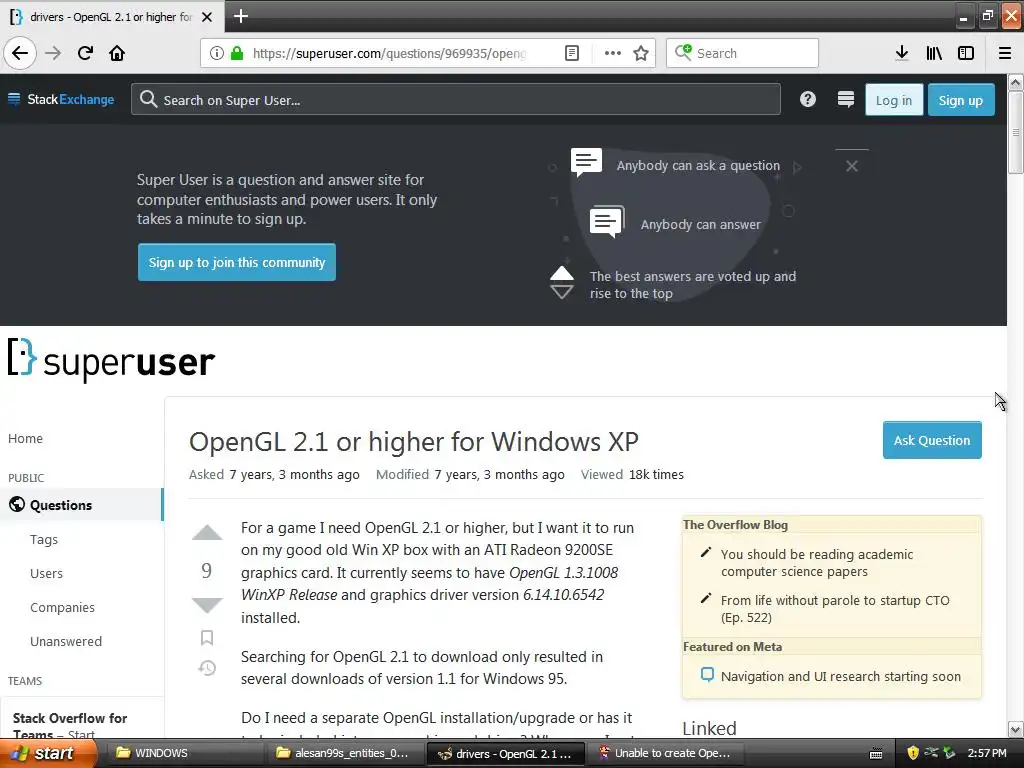Show the question activity history icon
Viewport: 1024px width, 768px height.
207,668
